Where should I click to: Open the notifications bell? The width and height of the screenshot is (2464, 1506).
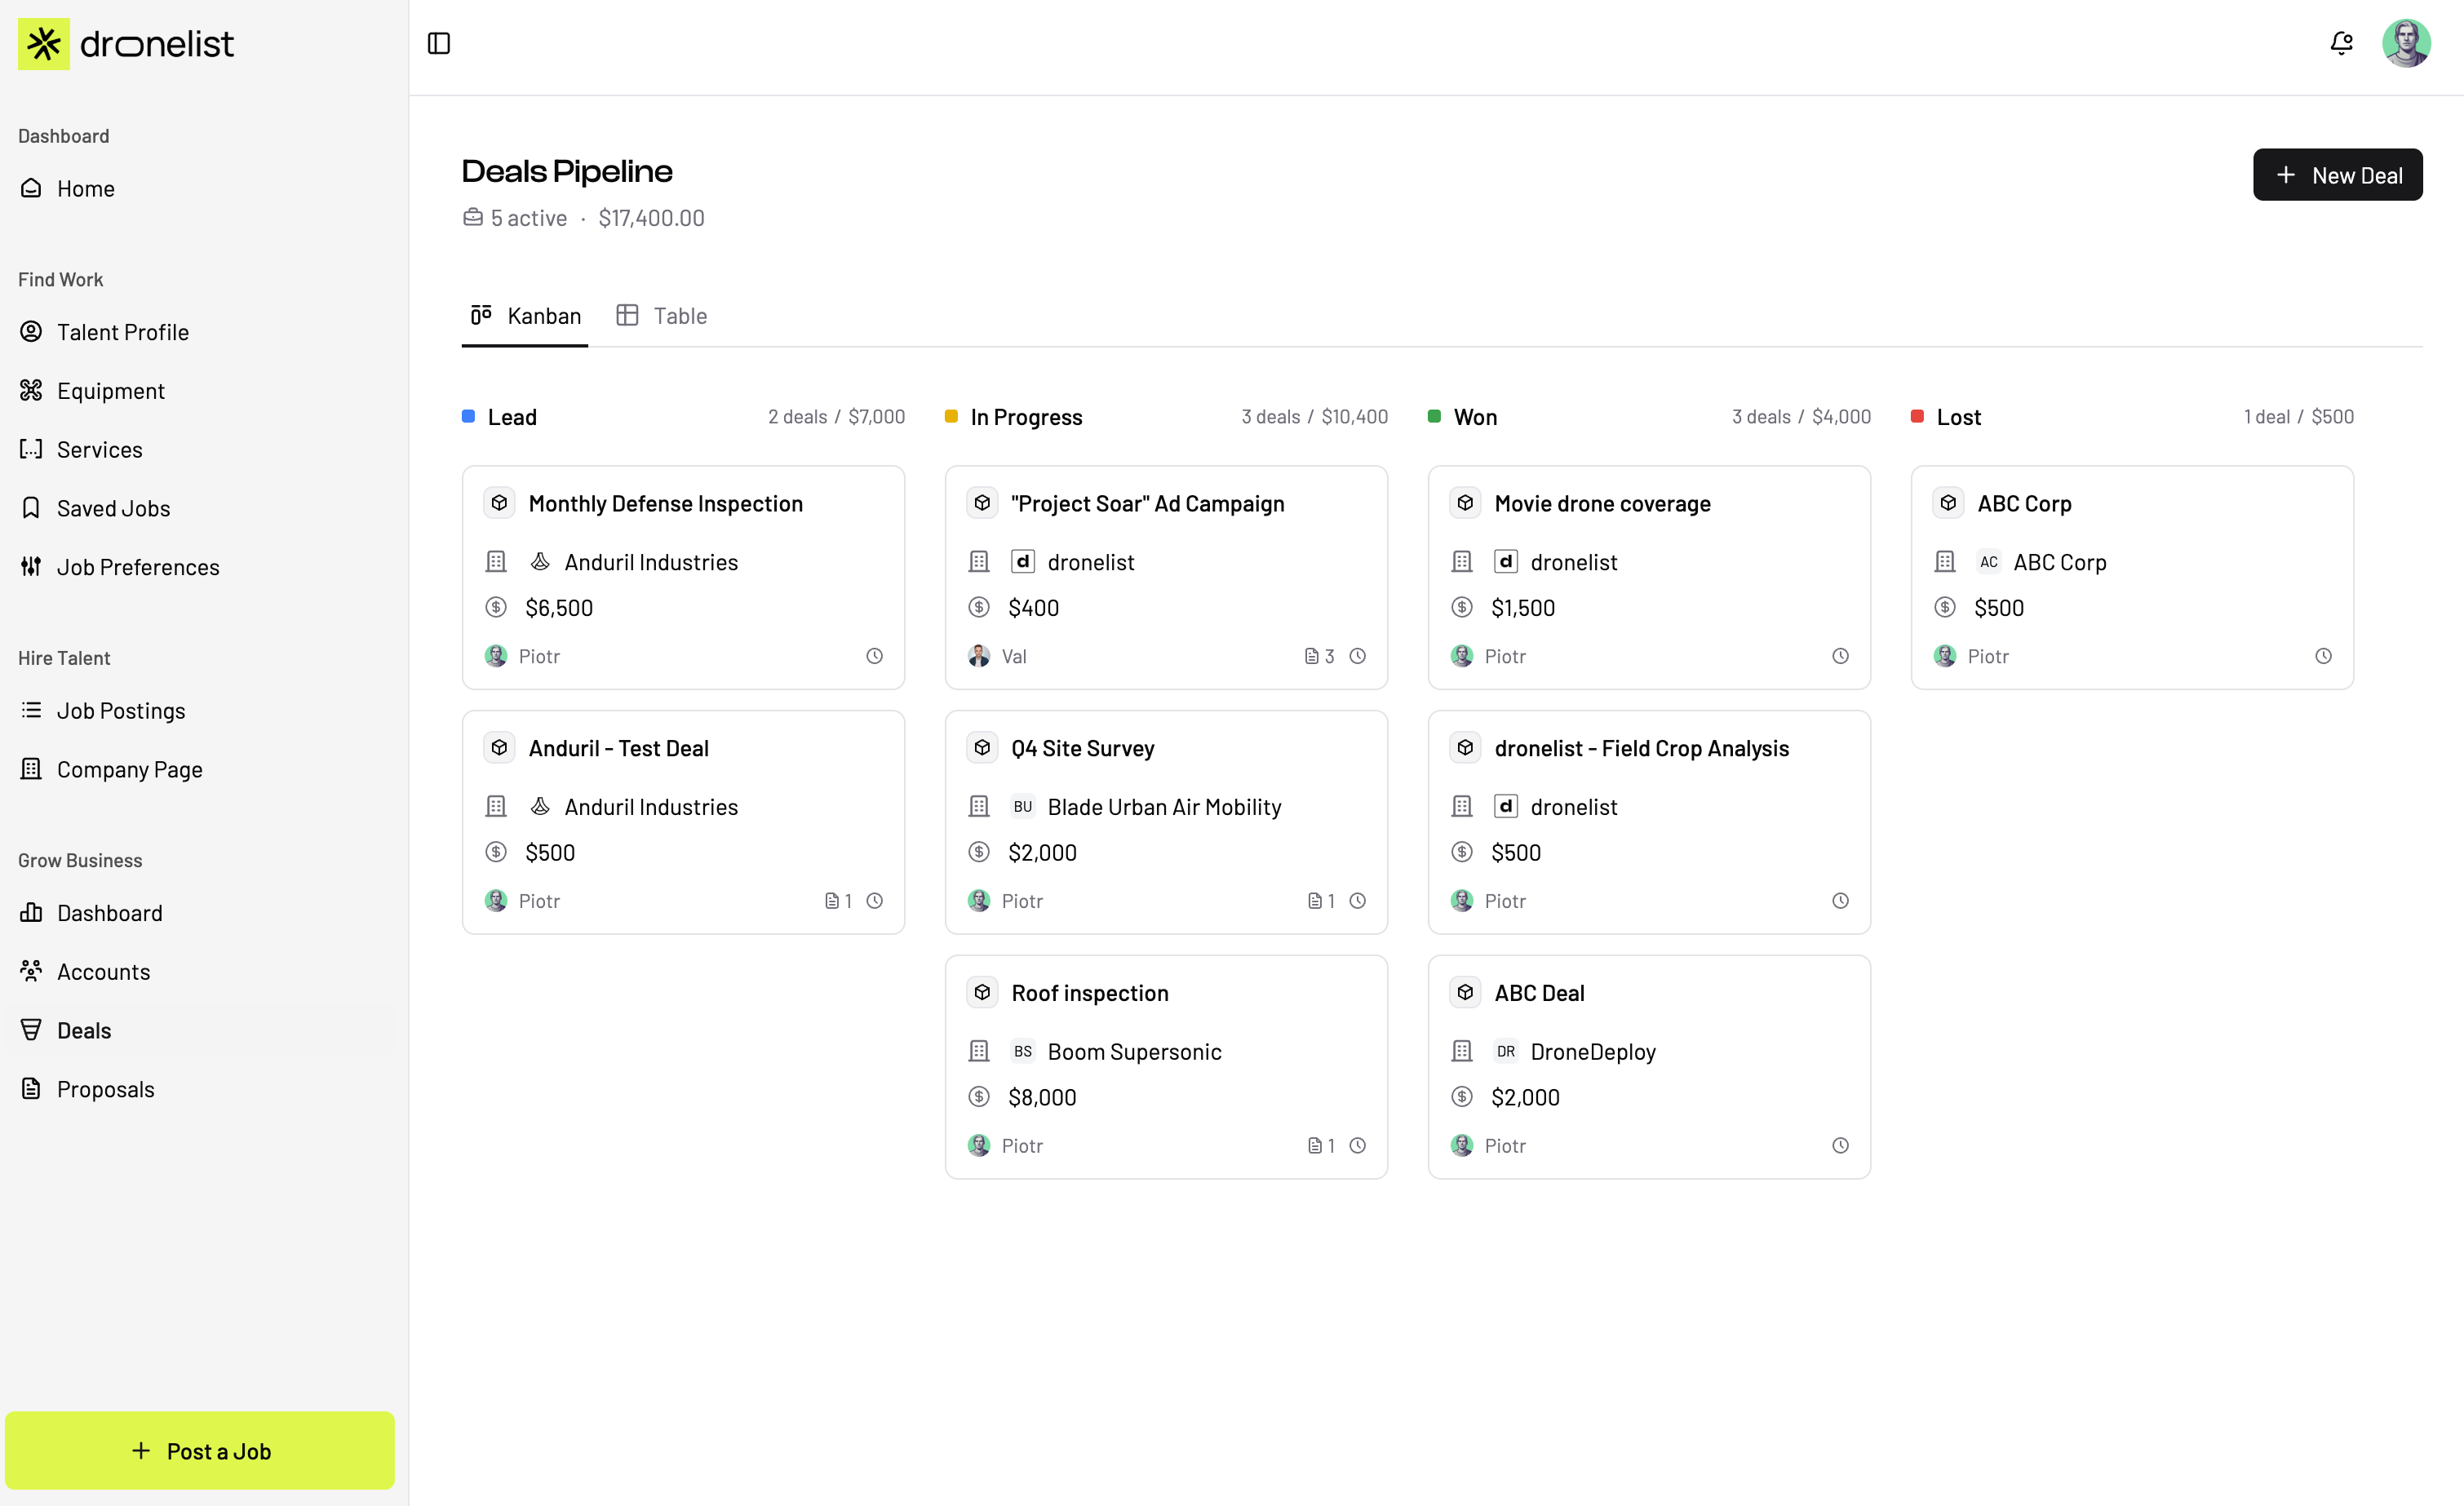[x=2341, y=43]
